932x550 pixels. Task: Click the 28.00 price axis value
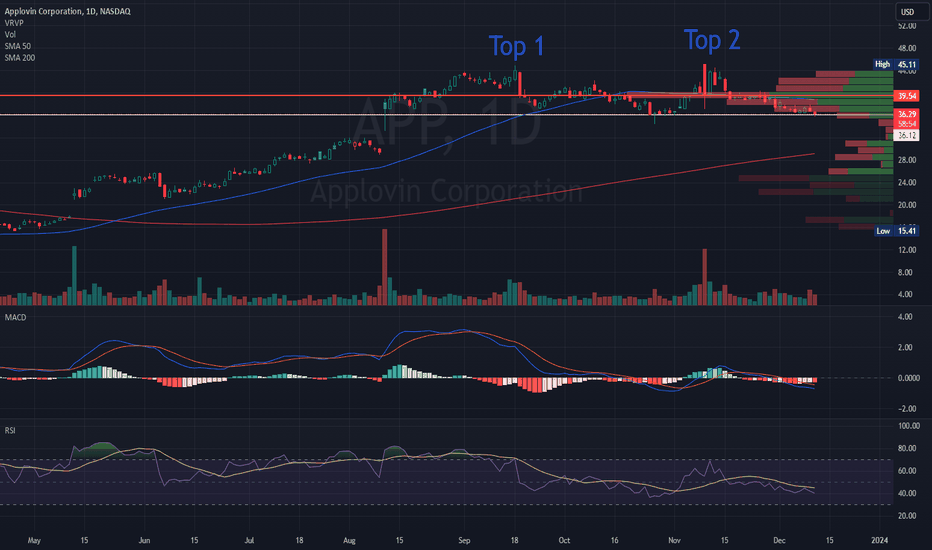point(907,160)
